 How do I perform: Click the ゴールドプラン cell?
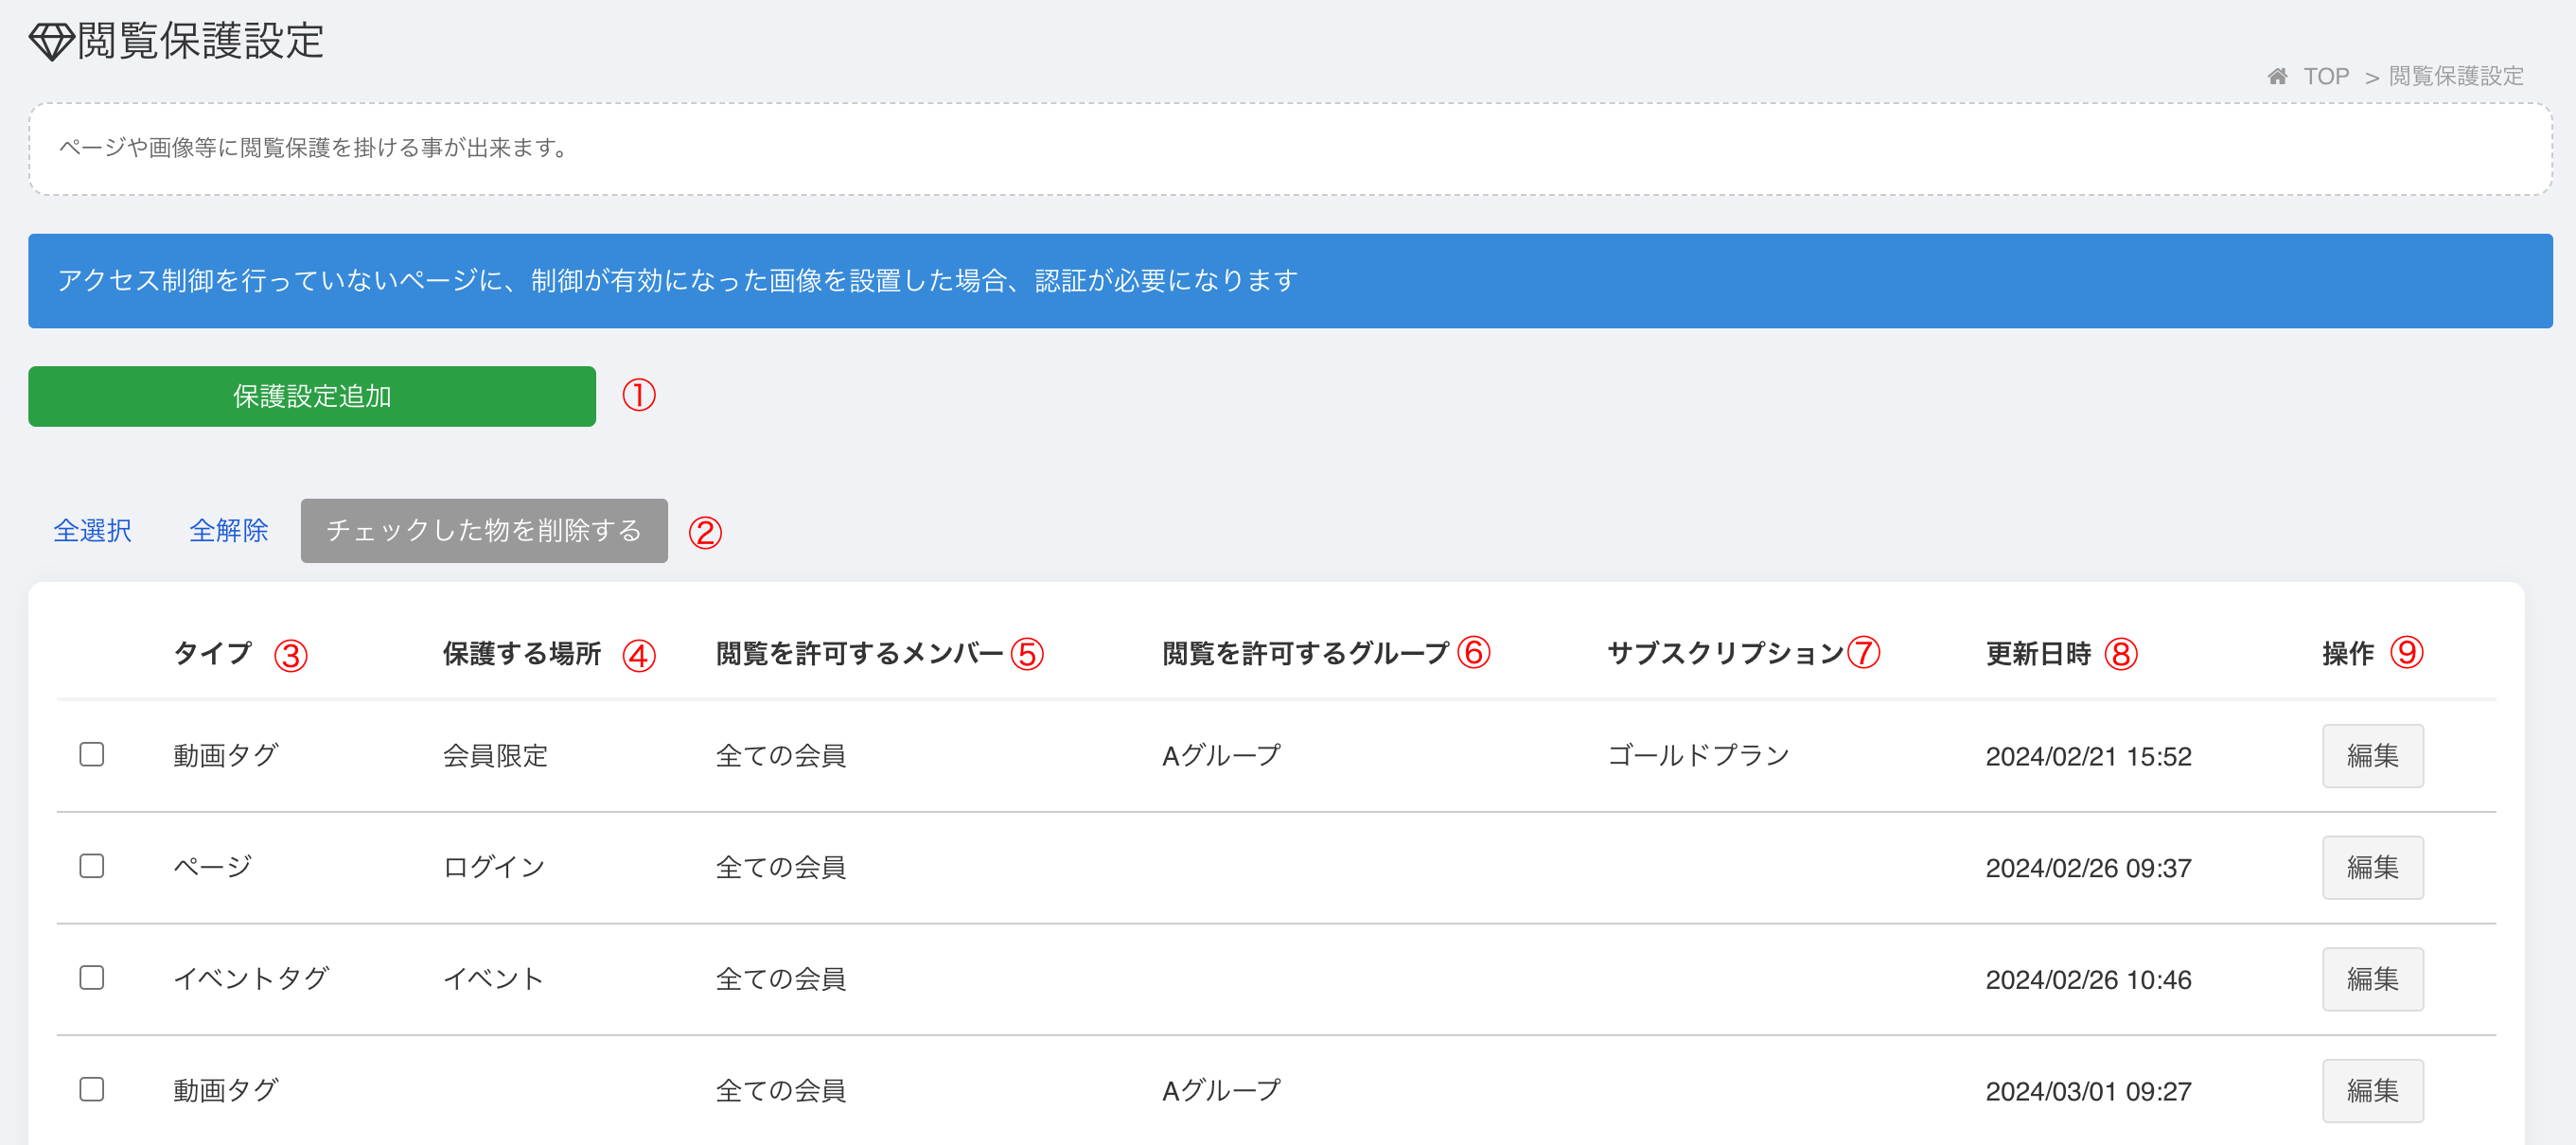point(1698,756)
